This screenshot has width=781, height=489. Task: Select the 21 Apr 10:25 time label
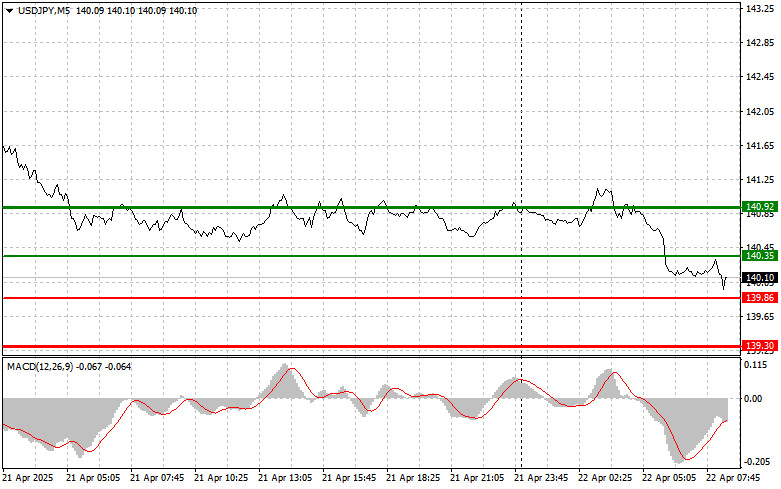[x=221, y=478]
